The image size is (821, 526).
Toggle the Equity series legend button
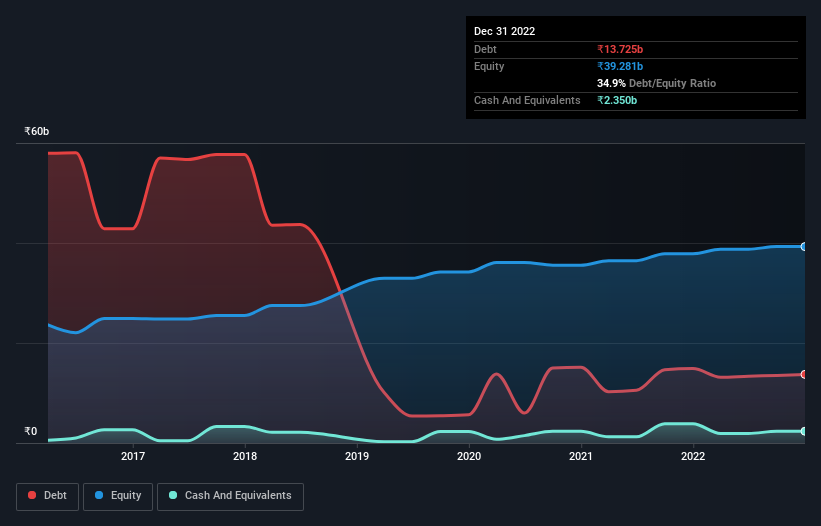tap(118, 496)
